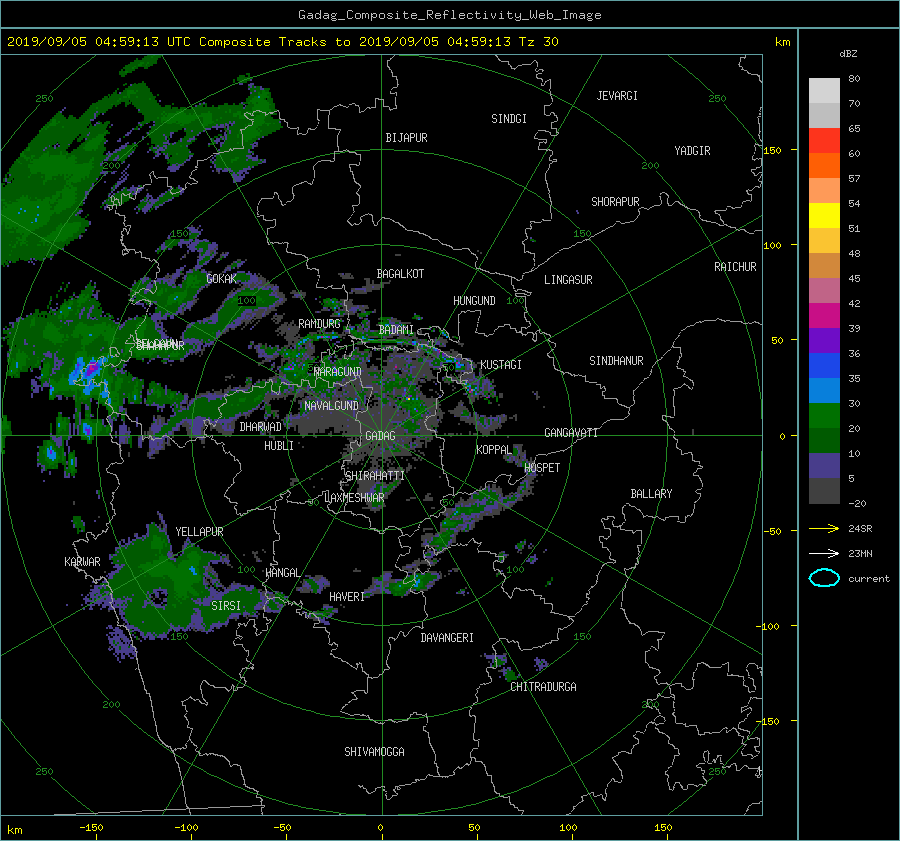Click the CHITRADURGA city label

click(x=544, y=687)
